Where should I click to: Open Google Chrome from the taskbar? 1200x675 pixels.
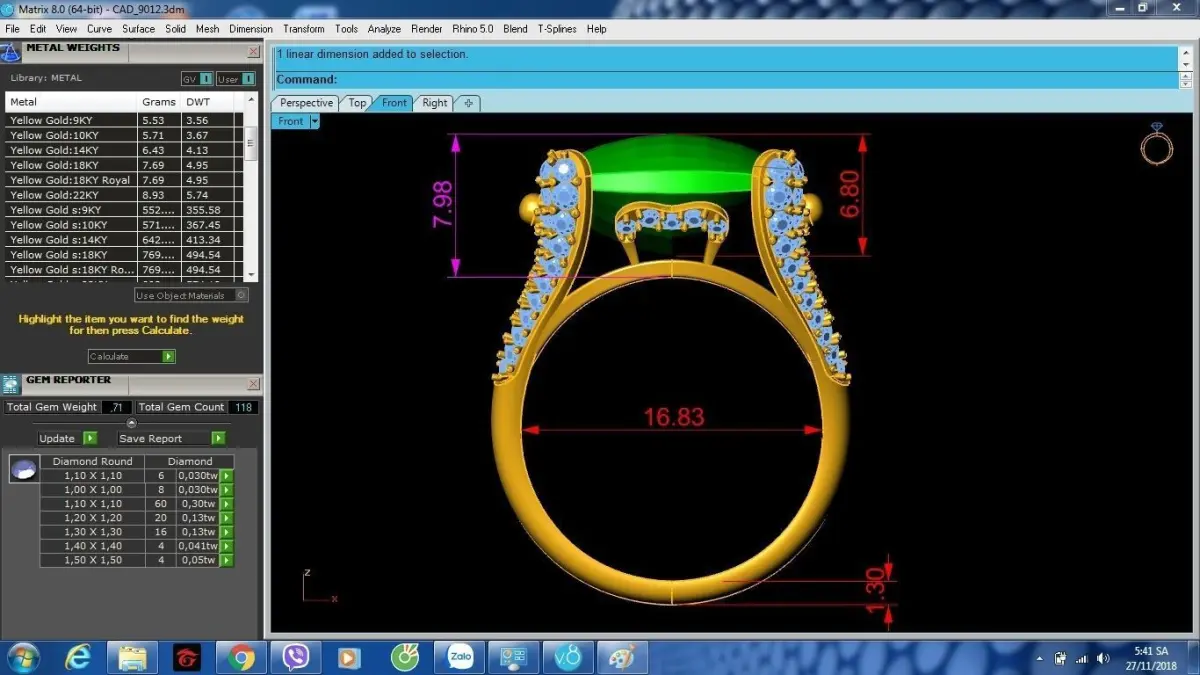(241, 658)
